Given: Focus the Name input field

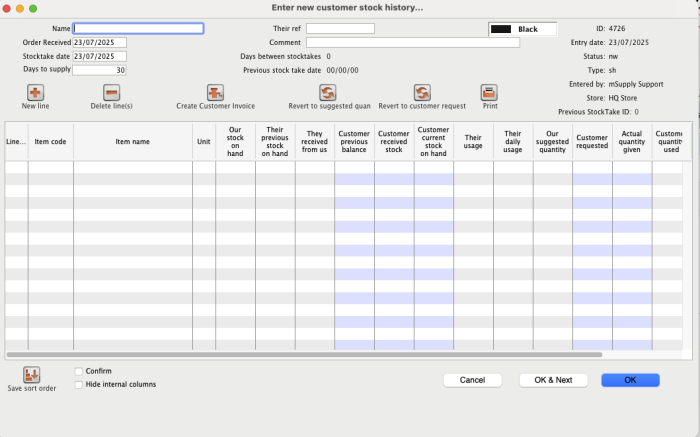Looking at the screenshot, I should 138,29.
